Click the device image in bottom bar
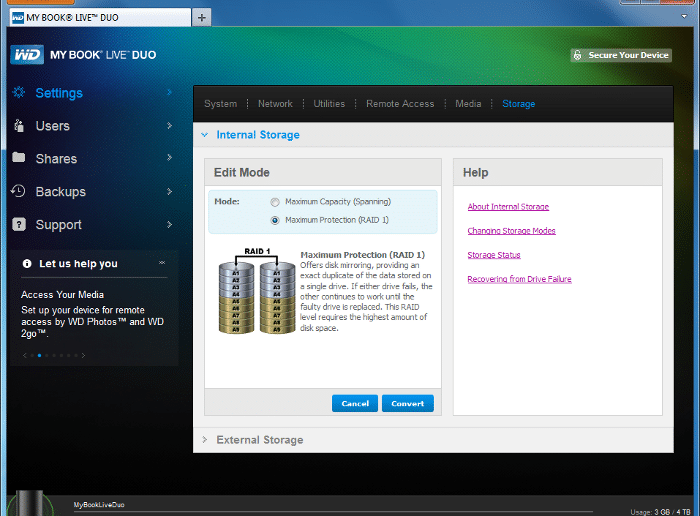This screenshot has width=700, height=516. 31,503
